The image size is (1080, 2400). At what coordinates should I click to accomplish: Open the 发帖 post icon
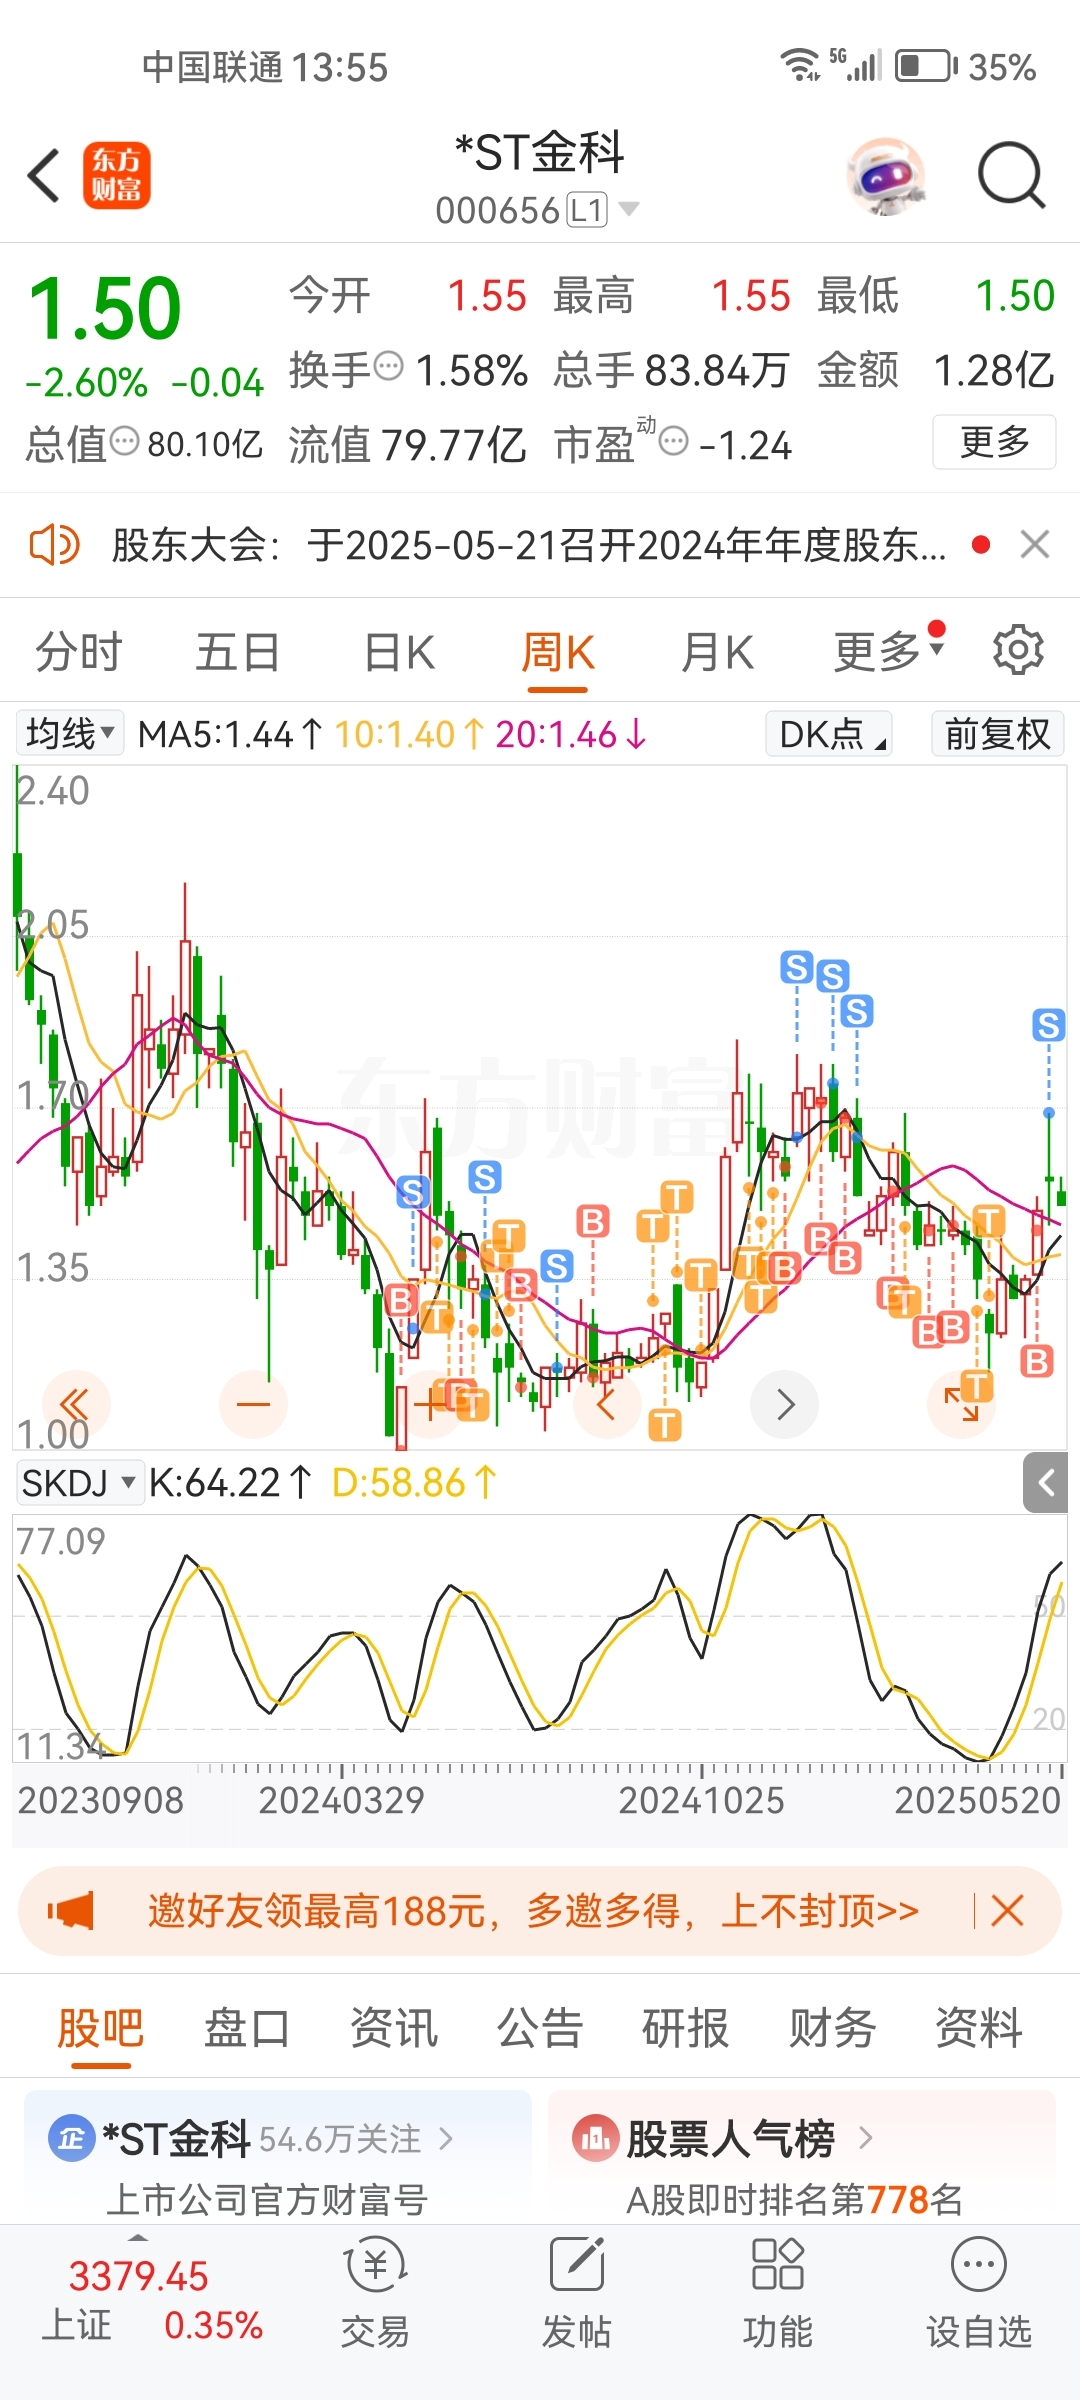click(x=576, y=2295)
